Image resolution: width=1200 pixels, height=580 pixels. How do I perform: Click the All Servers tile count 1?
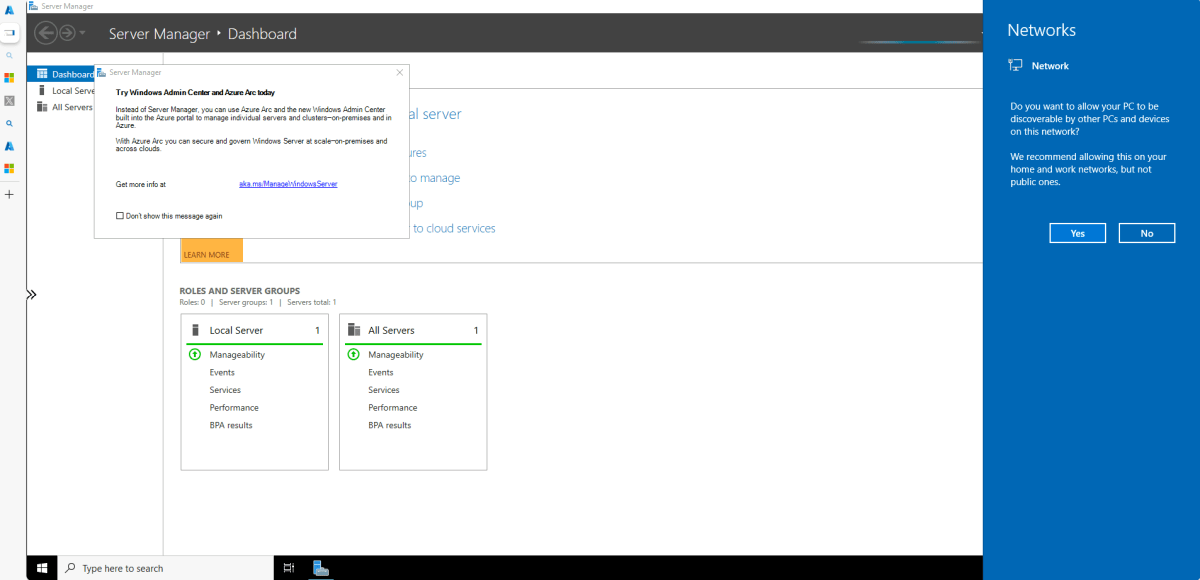476,330
